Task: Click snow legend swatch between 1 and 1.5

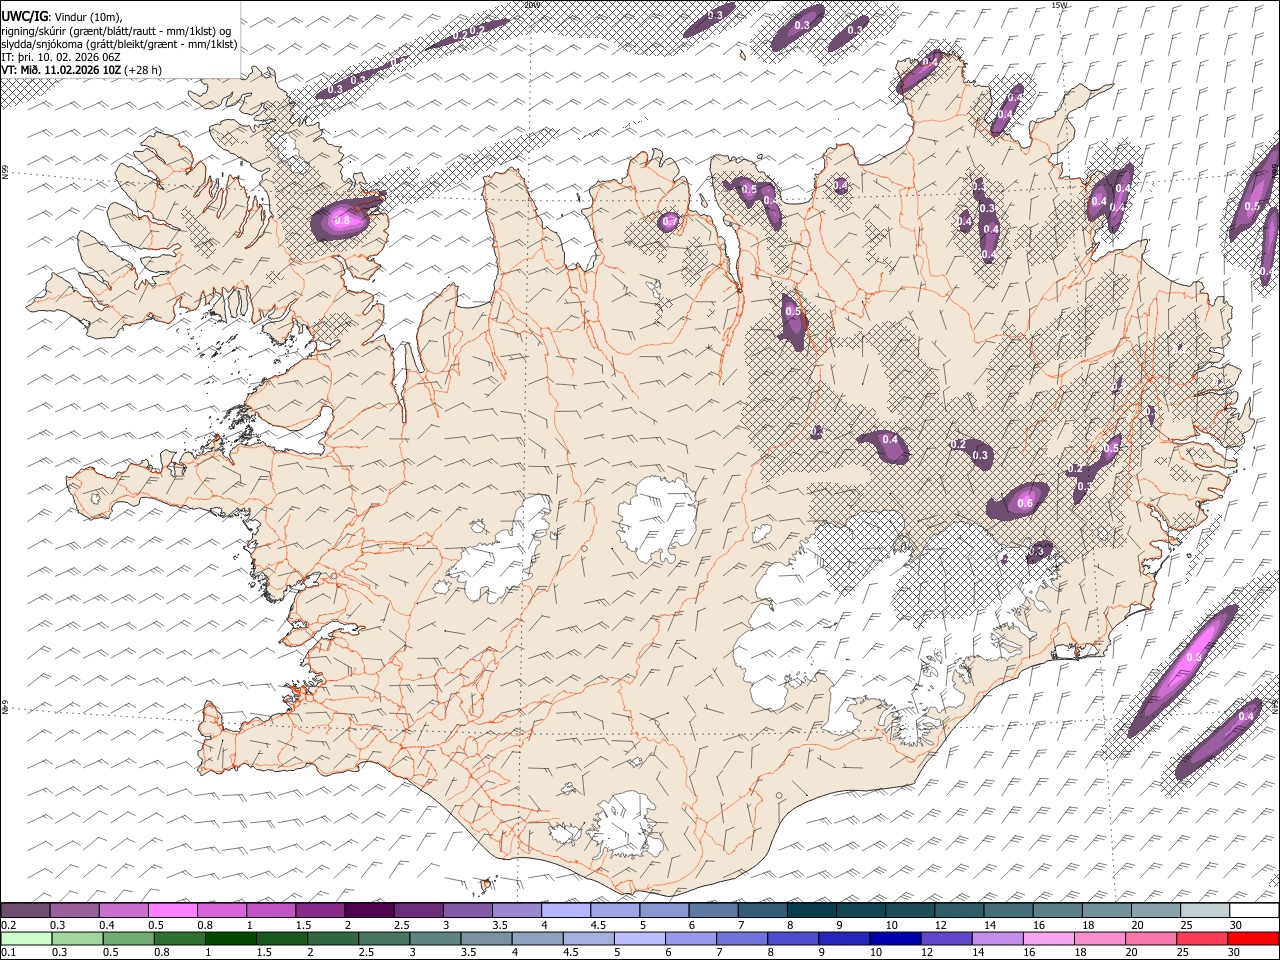Action: coord(271,911)
